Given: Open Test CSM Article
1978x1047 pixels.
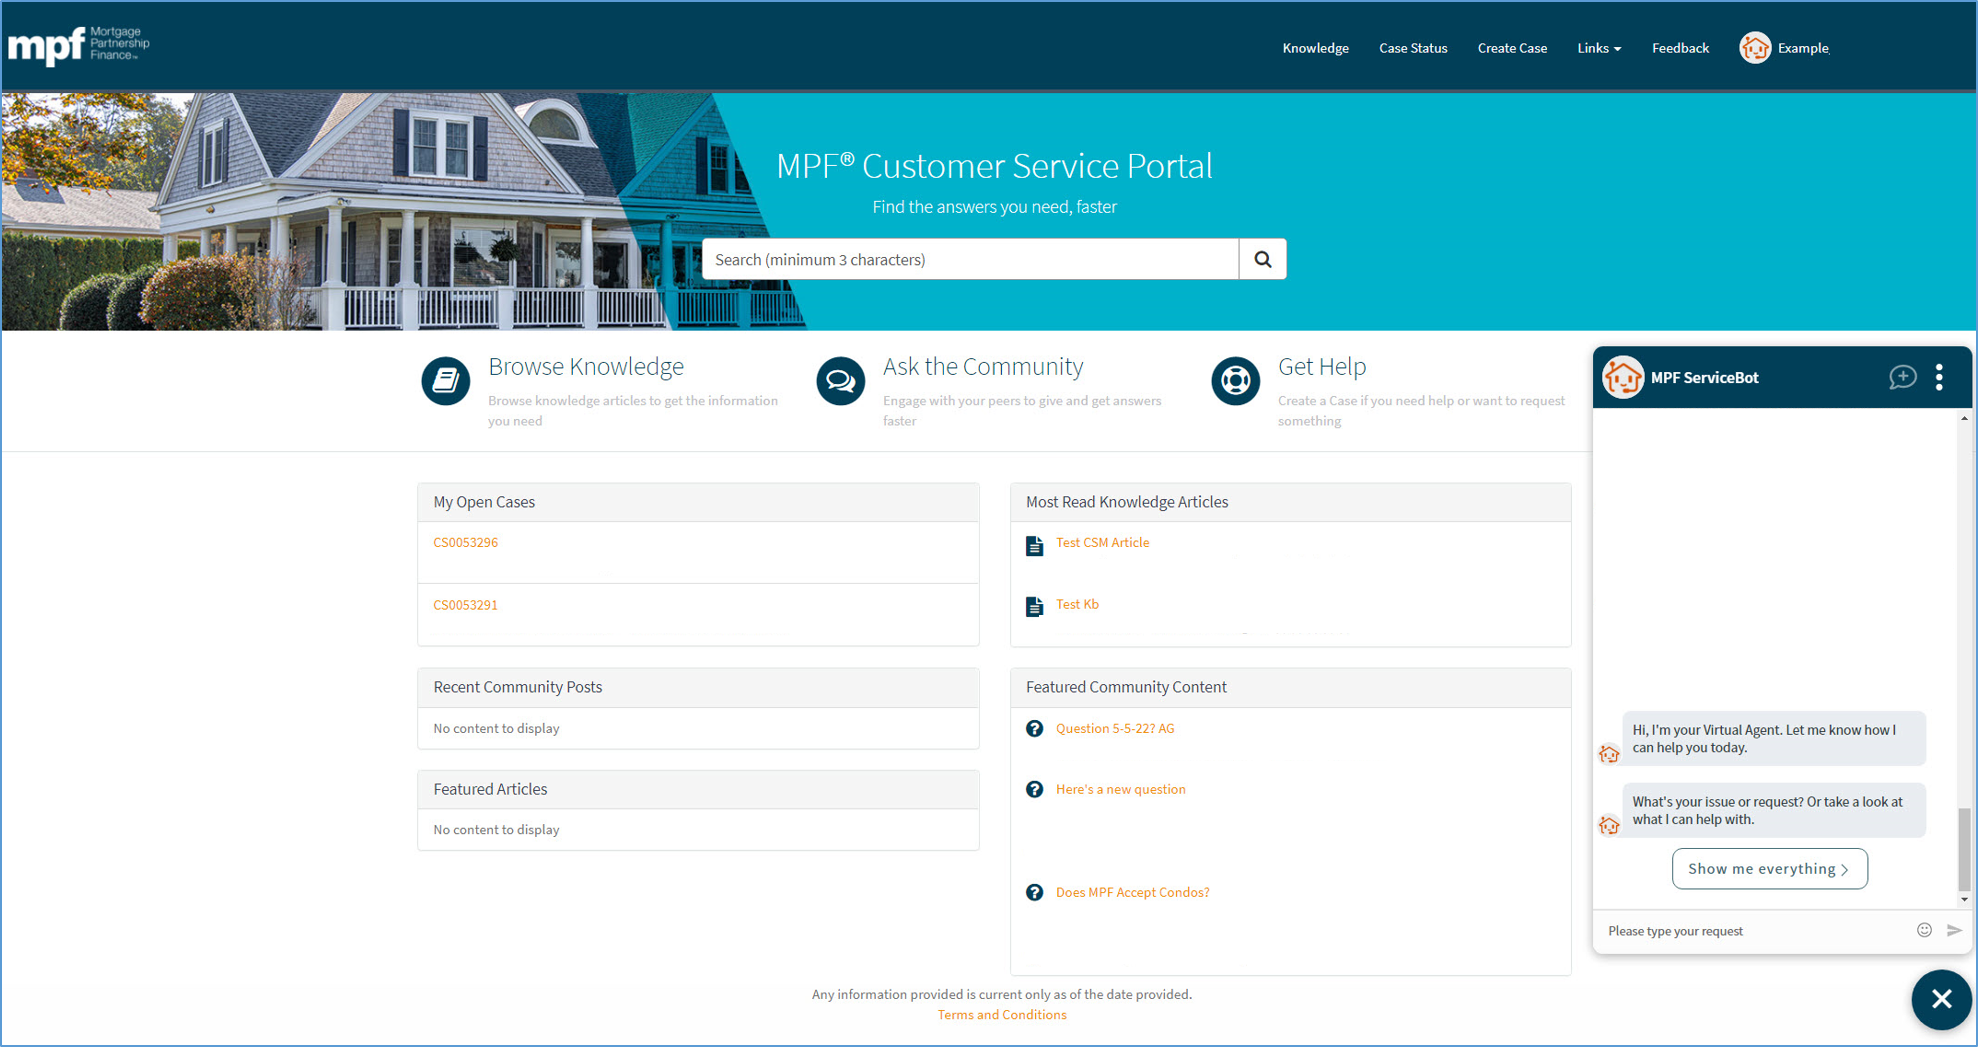Looking at the screenshot, I should click(x=1102, y=542).
